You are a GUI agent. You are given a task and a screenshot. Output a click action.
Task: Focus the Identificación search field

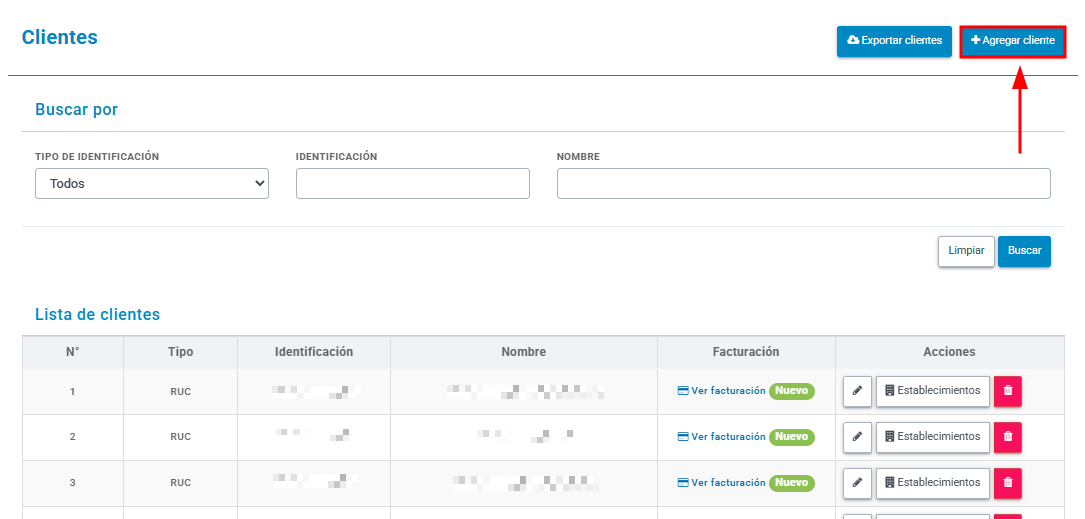pyautogui.click(x=412, y=183)
